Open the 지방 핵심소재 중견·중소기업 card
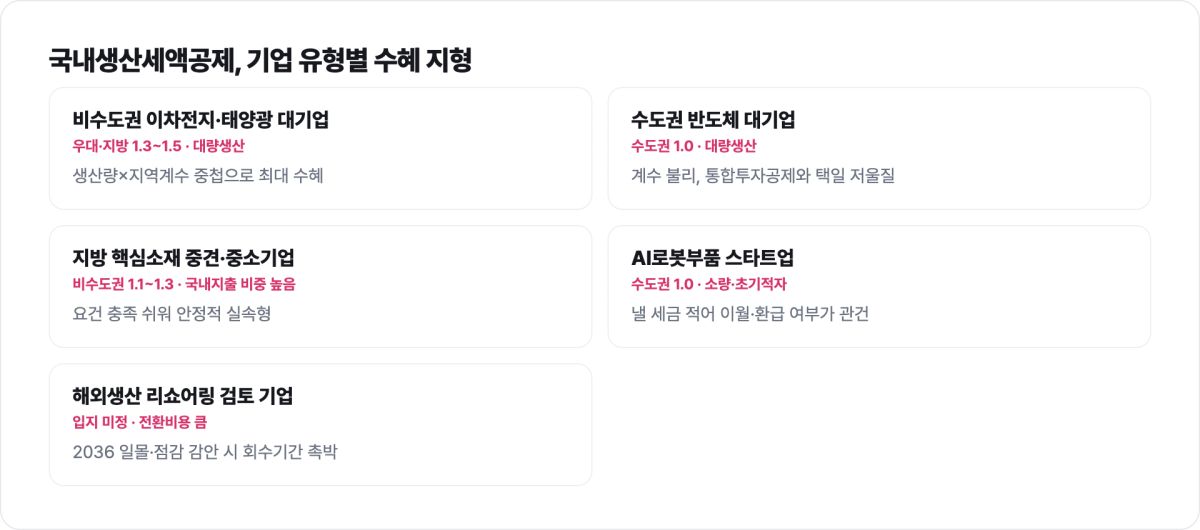 click(x=320, y=286)
